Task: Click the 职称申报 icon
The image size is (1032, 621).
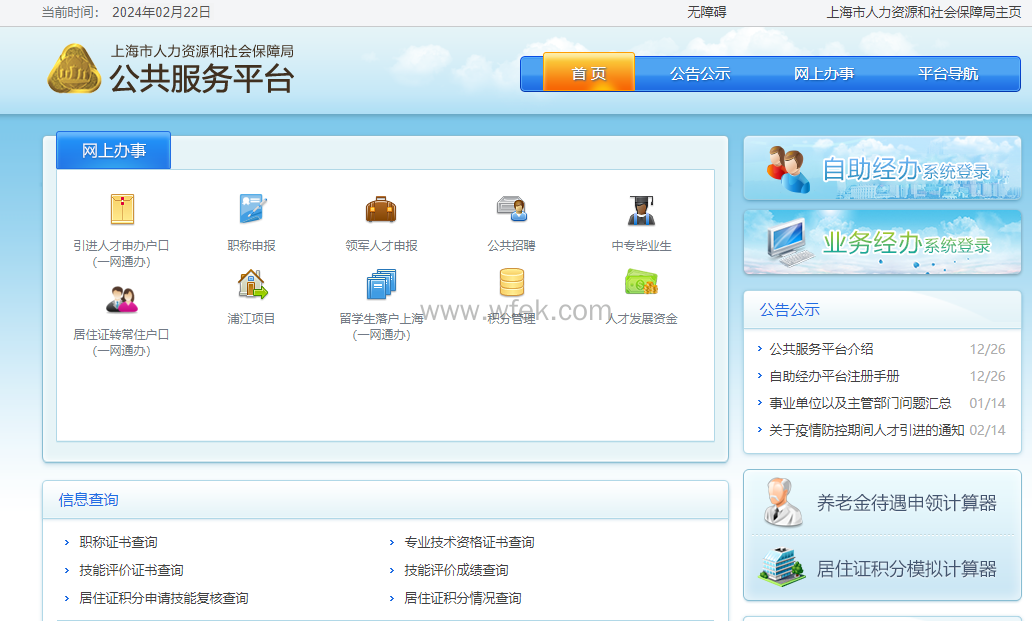Action: click(252, 210)
